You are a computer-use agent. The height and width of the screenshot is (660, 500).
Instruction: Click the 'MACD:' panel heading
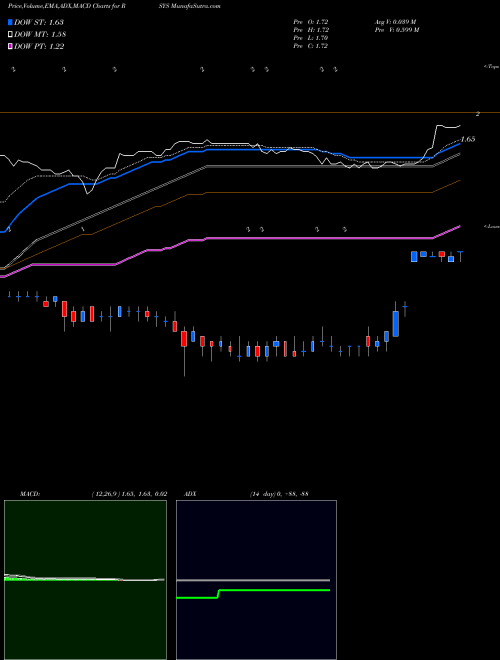(30, 494)
